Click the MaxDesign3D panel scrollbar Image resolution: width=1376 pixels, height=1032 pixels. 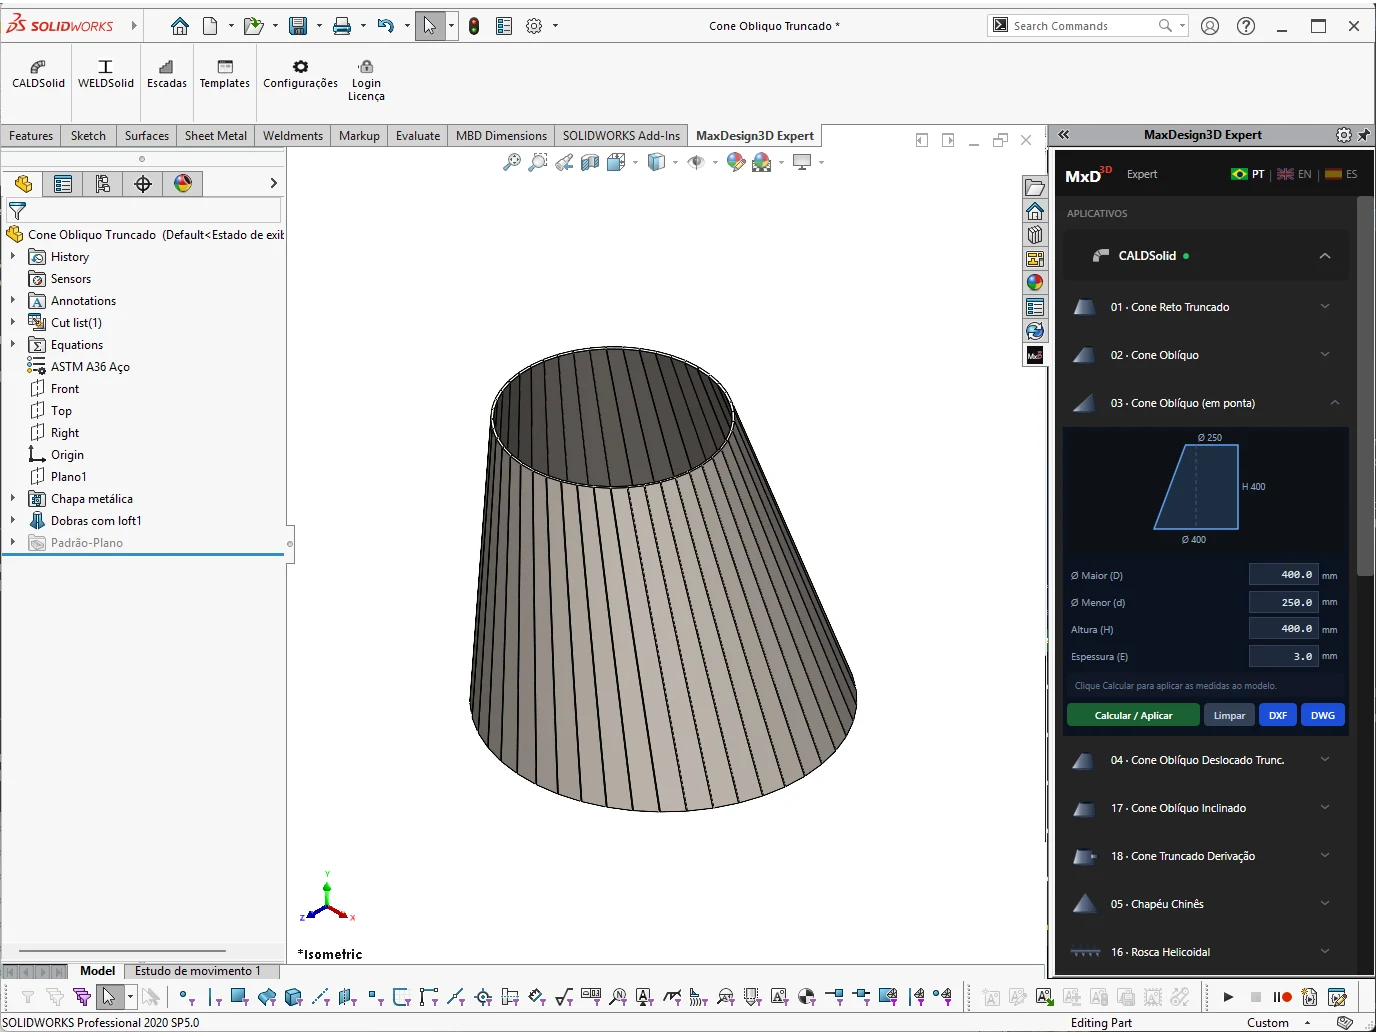coord(1365,385)
